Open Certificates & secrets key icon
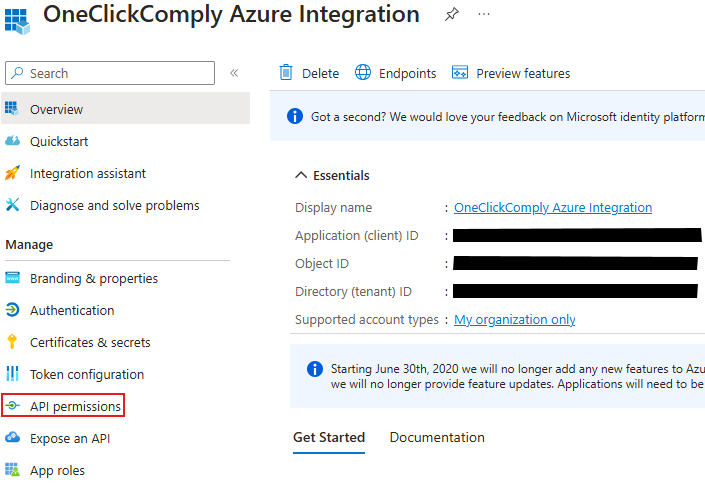The height and width of the screenshot is (485, 705). pos(13,342)
